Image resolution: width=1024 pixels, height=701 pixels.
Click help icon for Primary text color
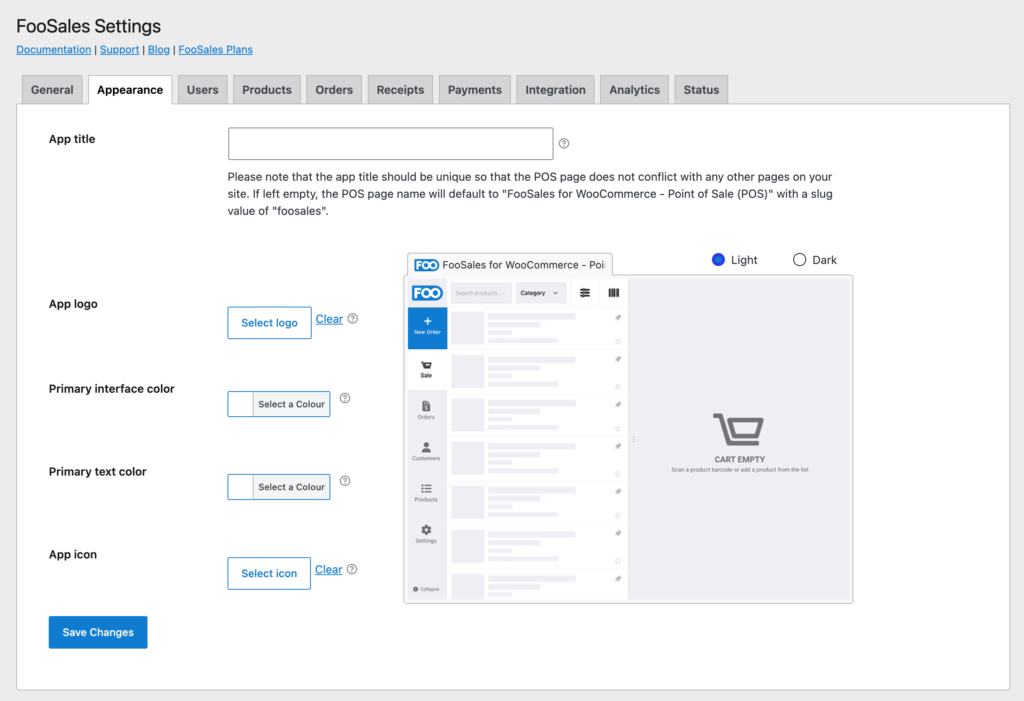click(x=345, y=481)
